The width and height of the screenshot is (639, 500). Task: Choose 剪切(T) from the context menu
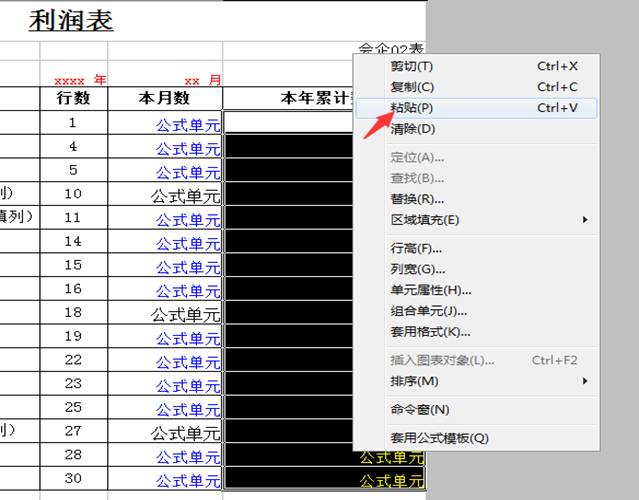pyautogui.click(x=411, y=66)
